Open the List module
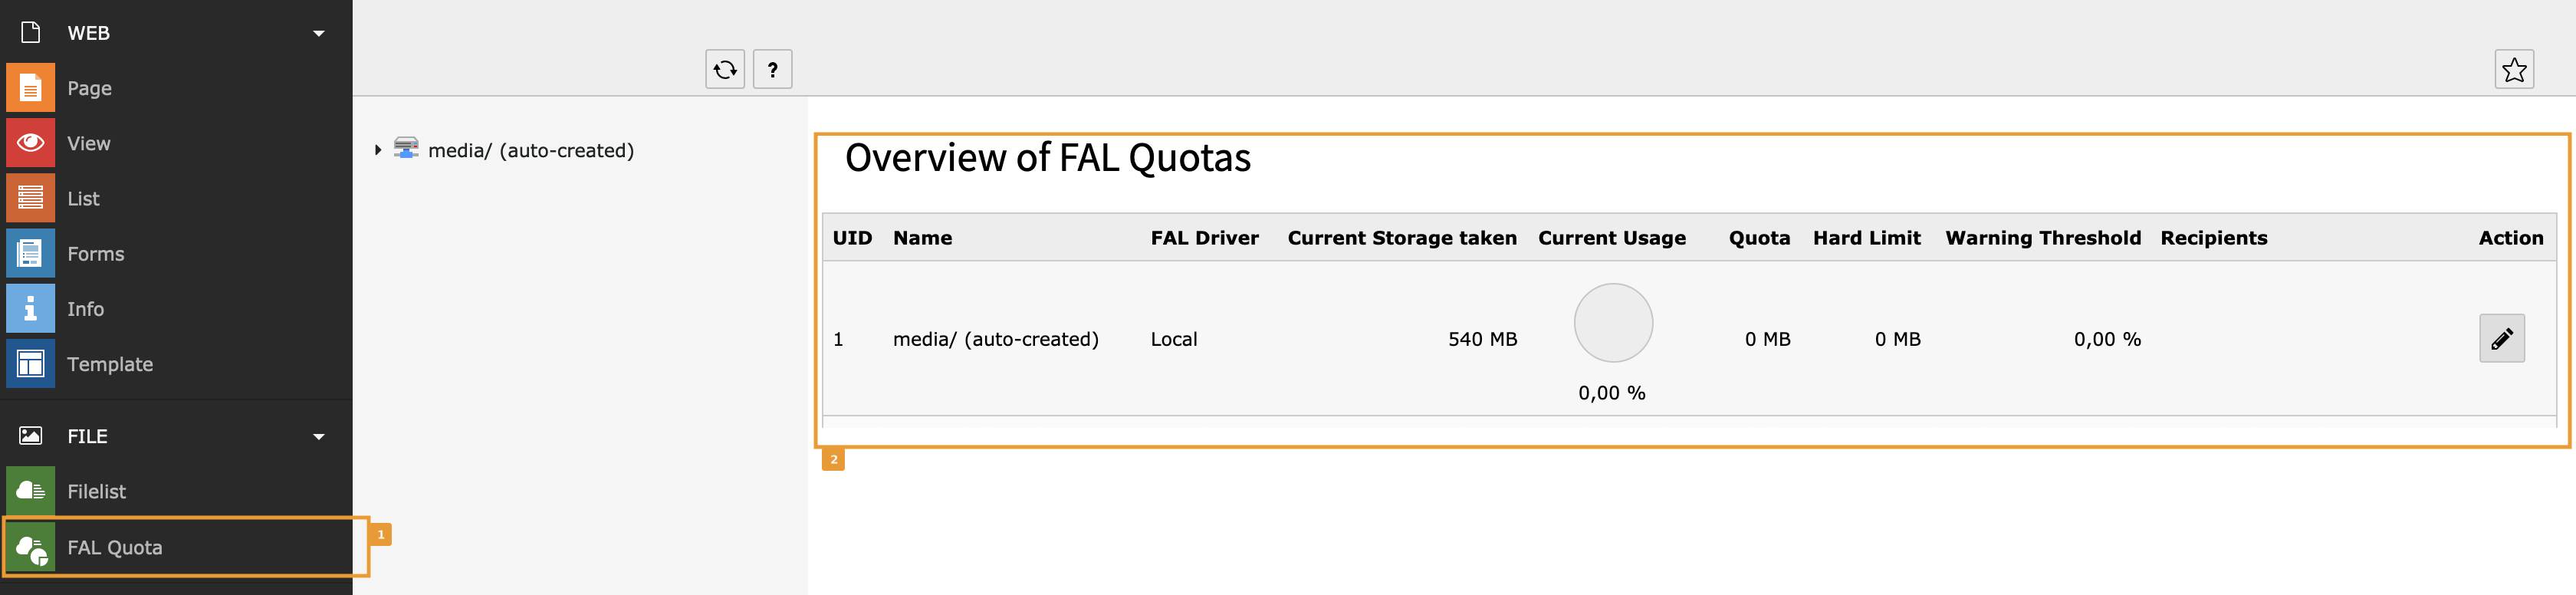Screen dimensions: 2576x595 point(83,199)
